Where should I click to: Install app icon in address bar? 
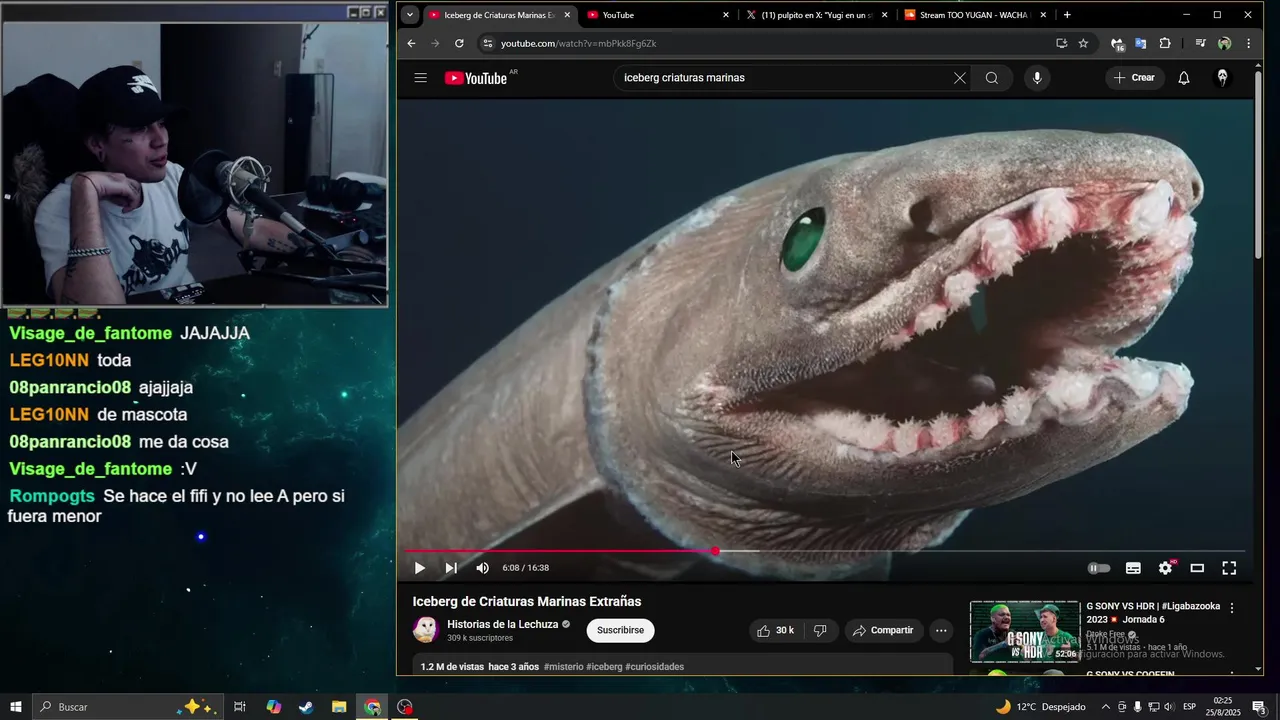pyautogui.click(x=1061, y=43)
